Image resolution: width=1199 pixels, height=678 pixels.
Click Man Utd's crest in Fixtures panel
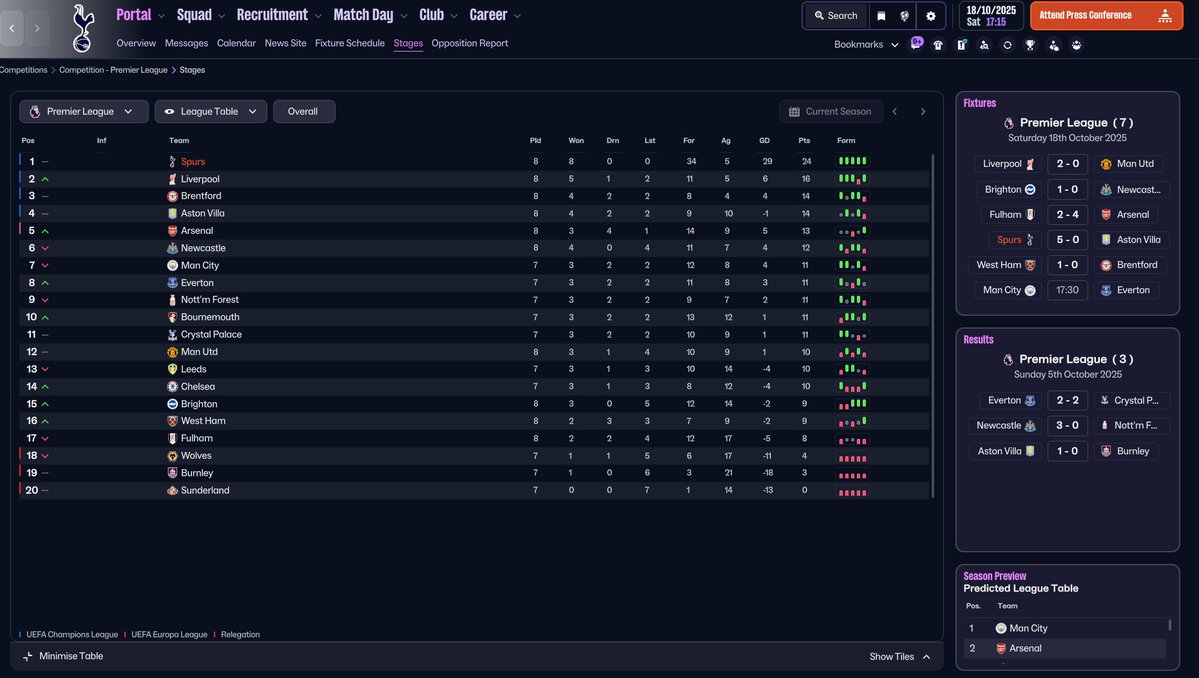tap(1106, 164)
